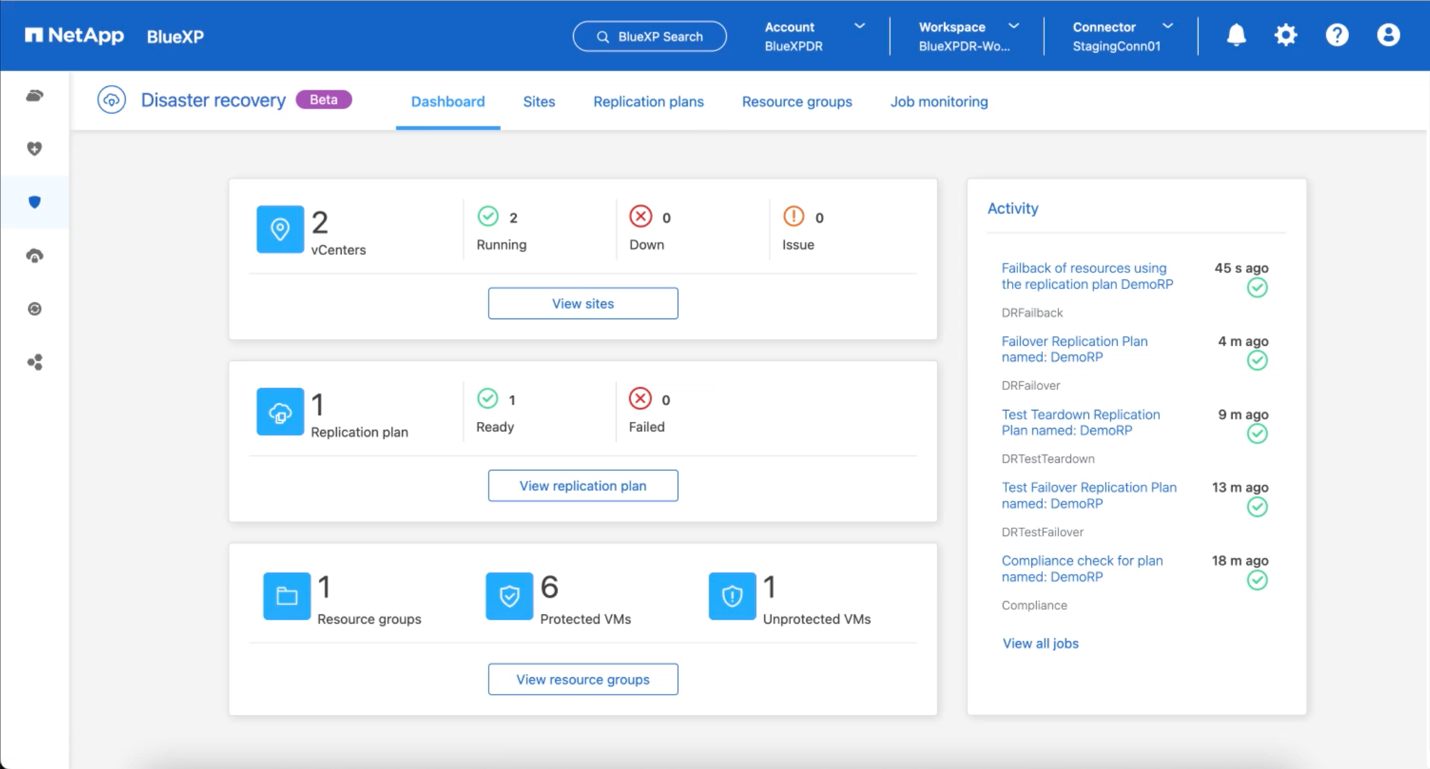The image size is (1430, 769).
Task: Click the Unprotected VMs shield icon
Action: [x=732, y=596]
